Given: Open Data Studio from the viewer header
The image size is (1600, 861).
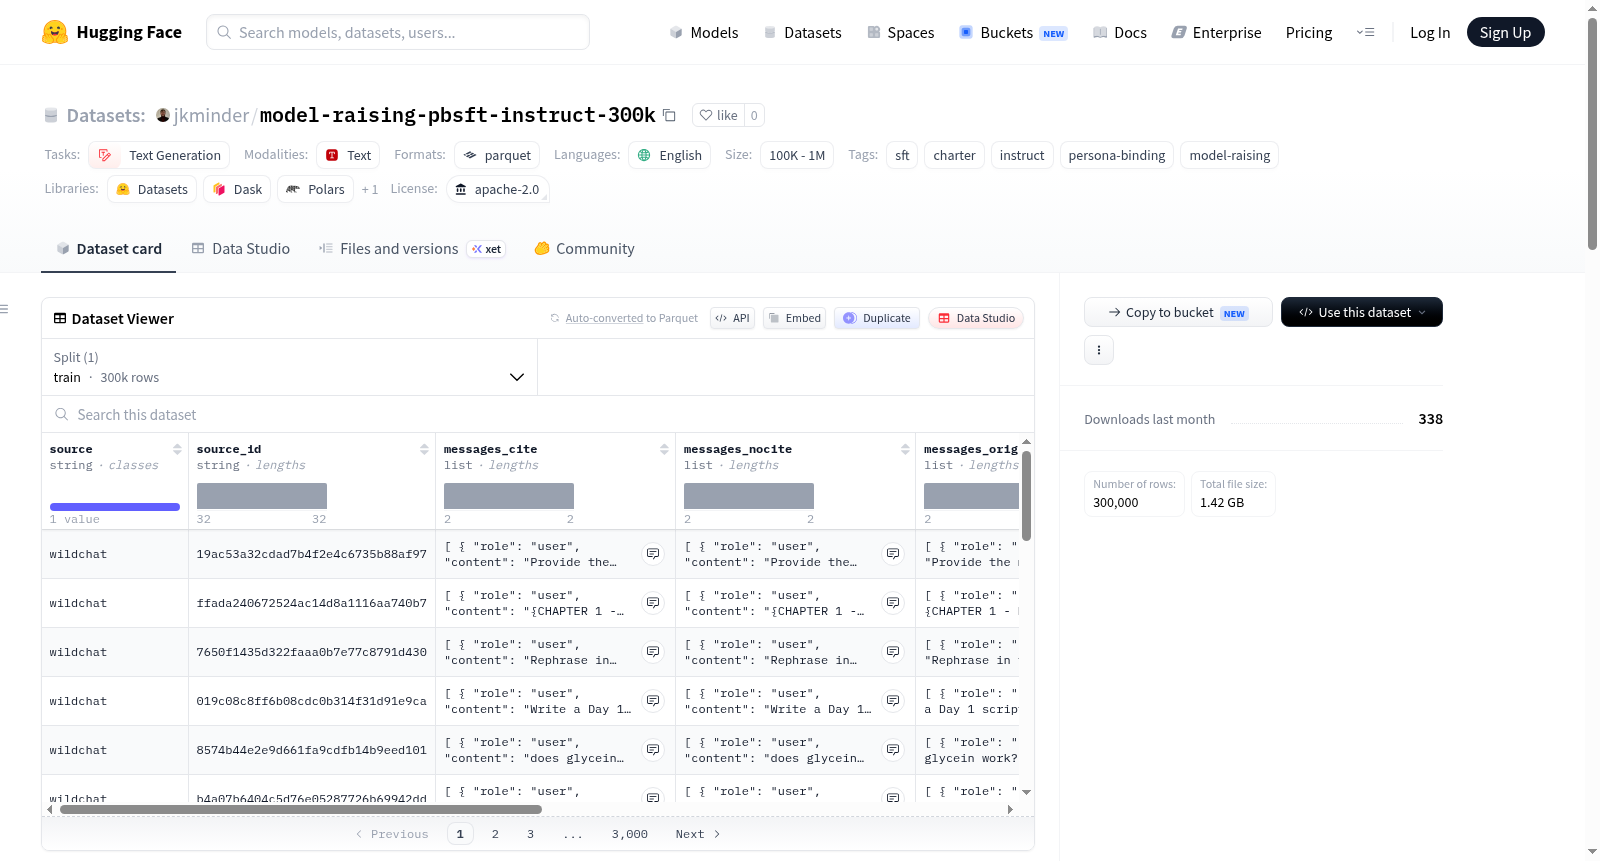Looking at the screenshot, I should pos(976,318).
